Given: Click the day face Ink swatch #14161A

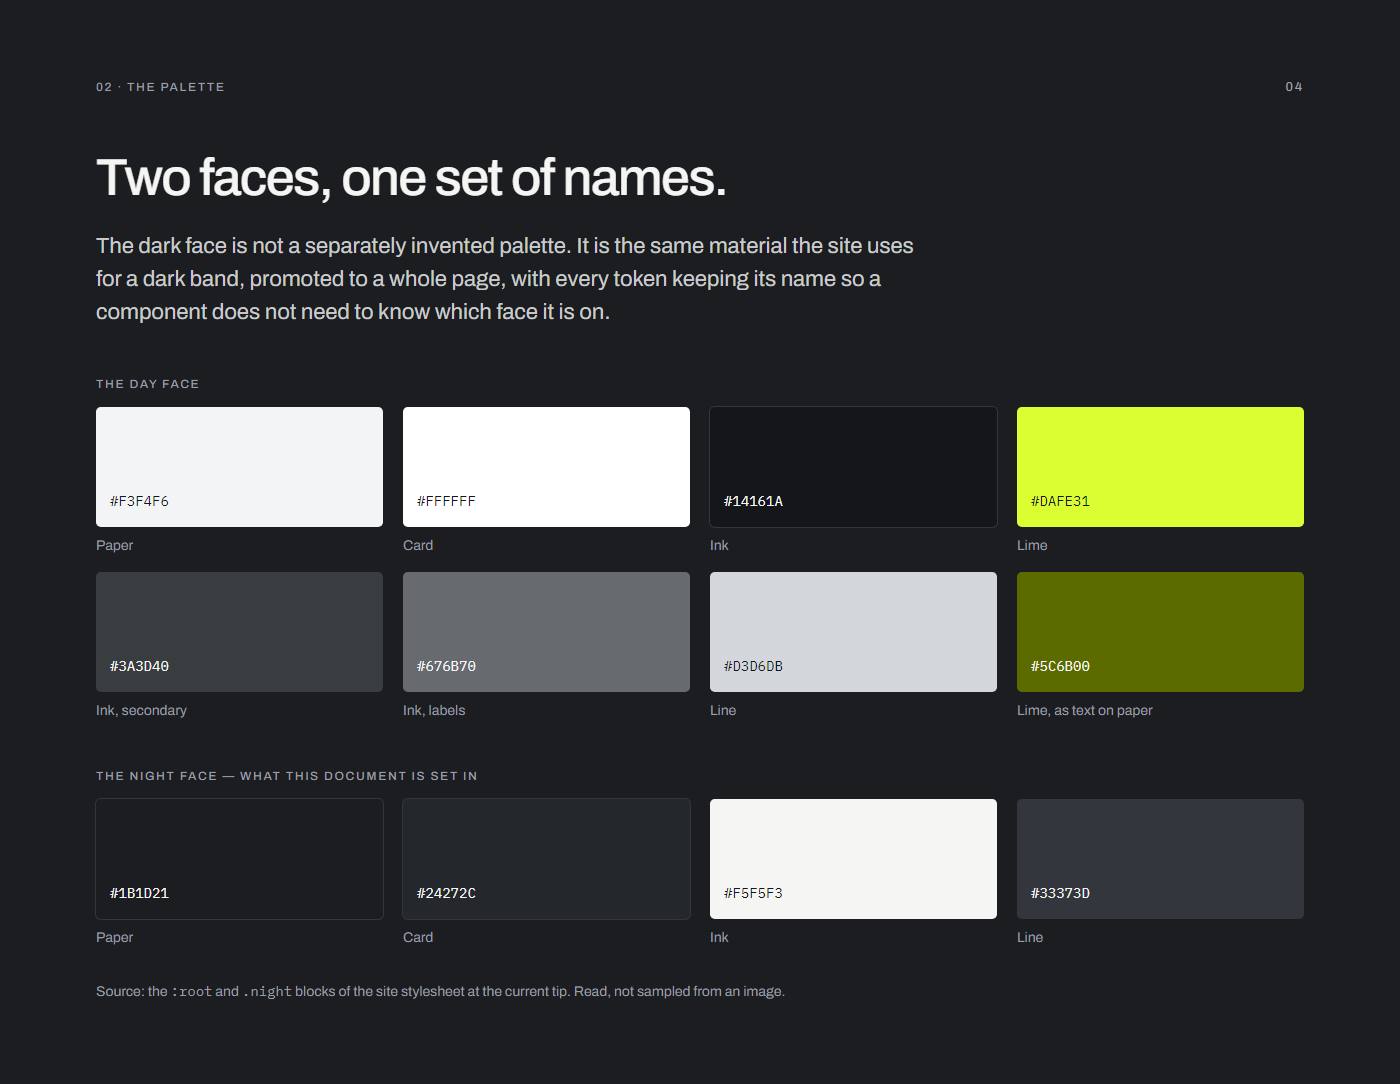Looking at the screenshot, I should click(853, 467).
